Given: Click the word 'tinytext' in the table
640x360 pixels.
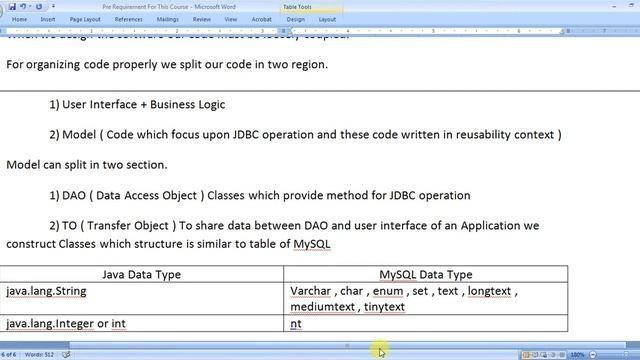Looking at the screenshot, I should pyautogui.click(x=384, y=307).
